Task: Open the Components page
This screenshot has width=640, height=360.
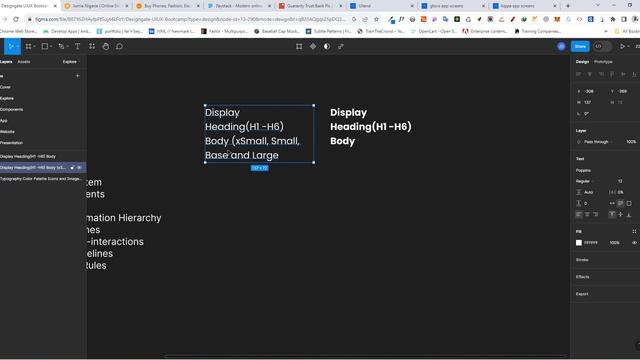Action: (11, 109)
